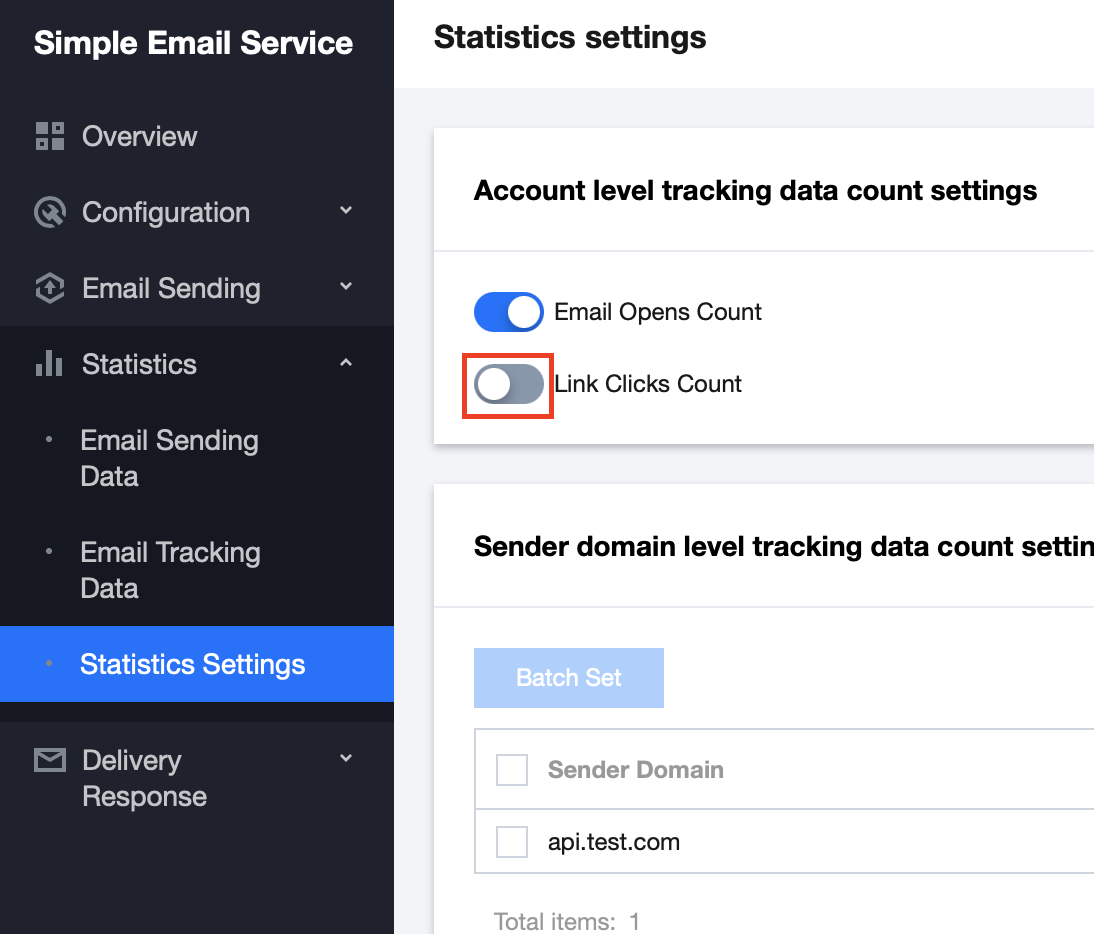
Task: Click the Email Sending upload icon
Action: (49, 288)
